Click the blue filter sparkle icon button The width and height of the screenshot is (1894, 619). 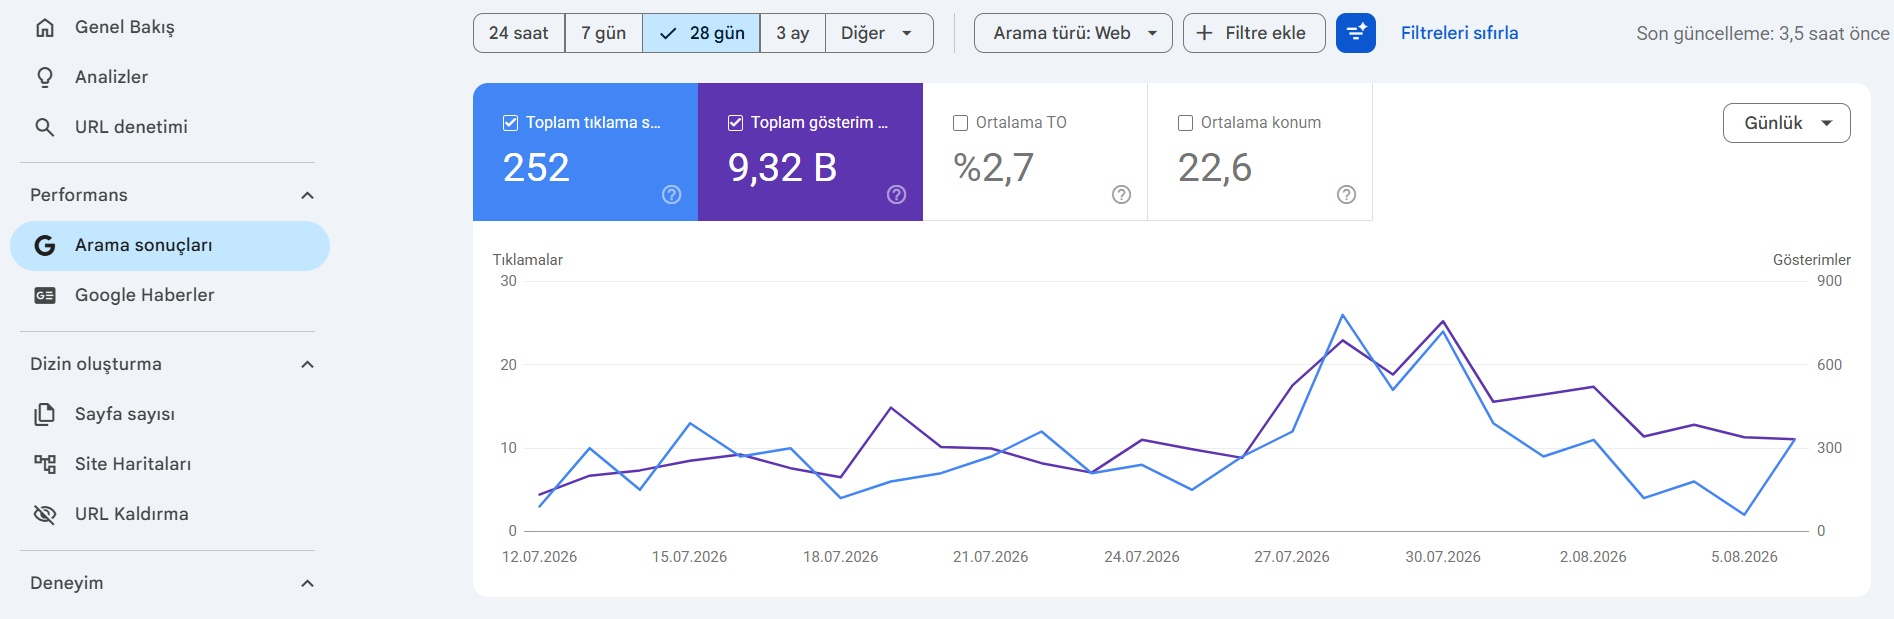pyautogui.click(x=1356, y=33)
